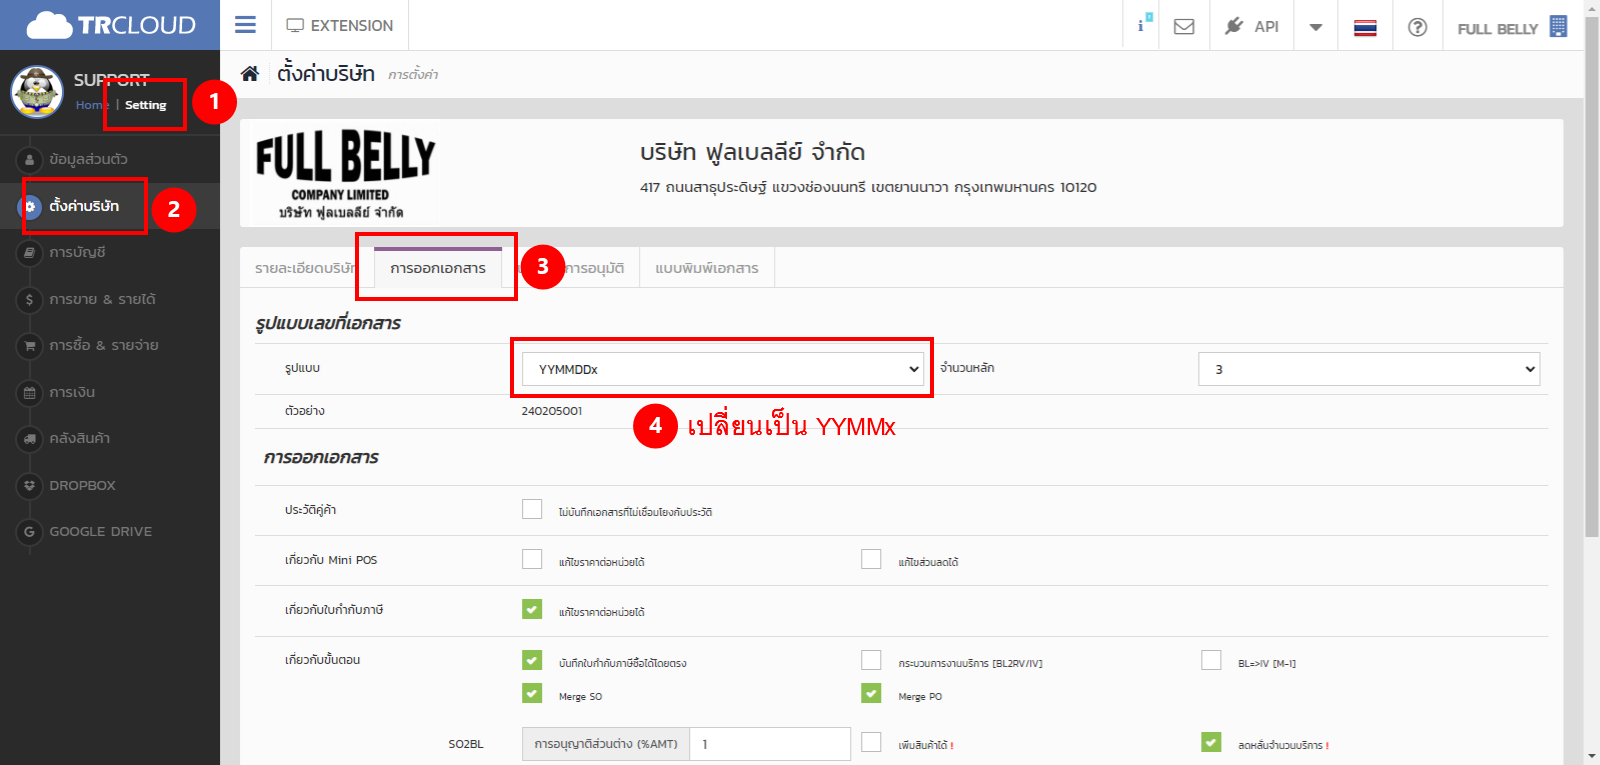This screenshot has width=1600, height=765.
Task: Click the การบัญชี sidebar icon
Action: [x=29, y=253]
